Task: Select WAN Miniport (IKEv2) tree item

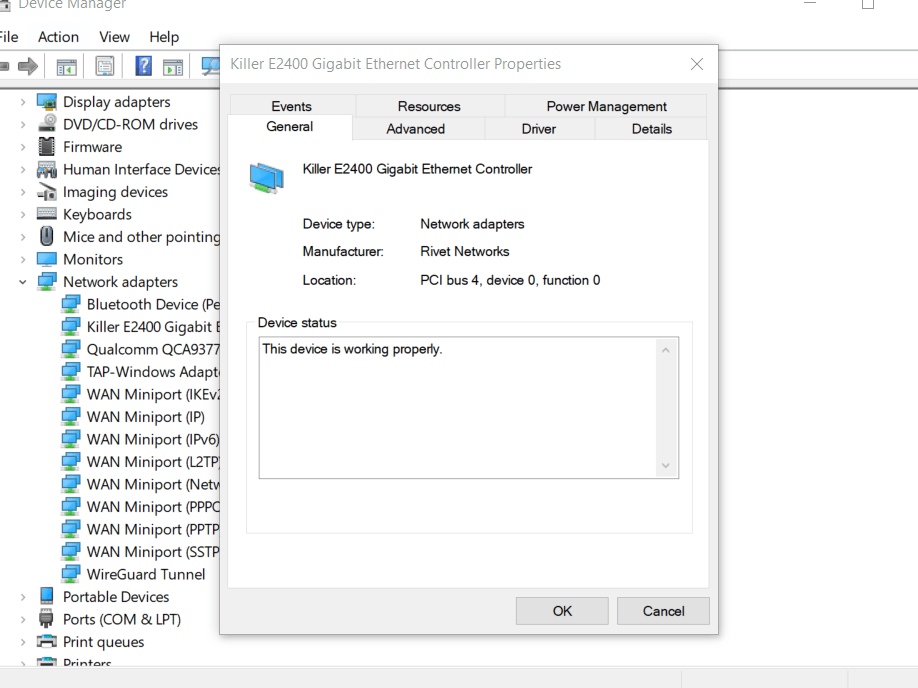Action: (153, 394)
